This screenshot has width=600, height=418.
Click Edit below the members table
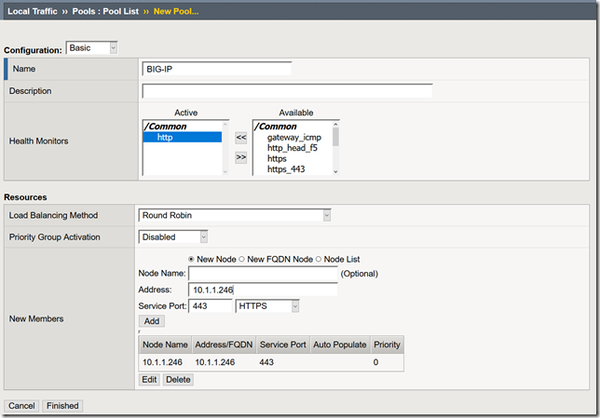pos(149,380)
